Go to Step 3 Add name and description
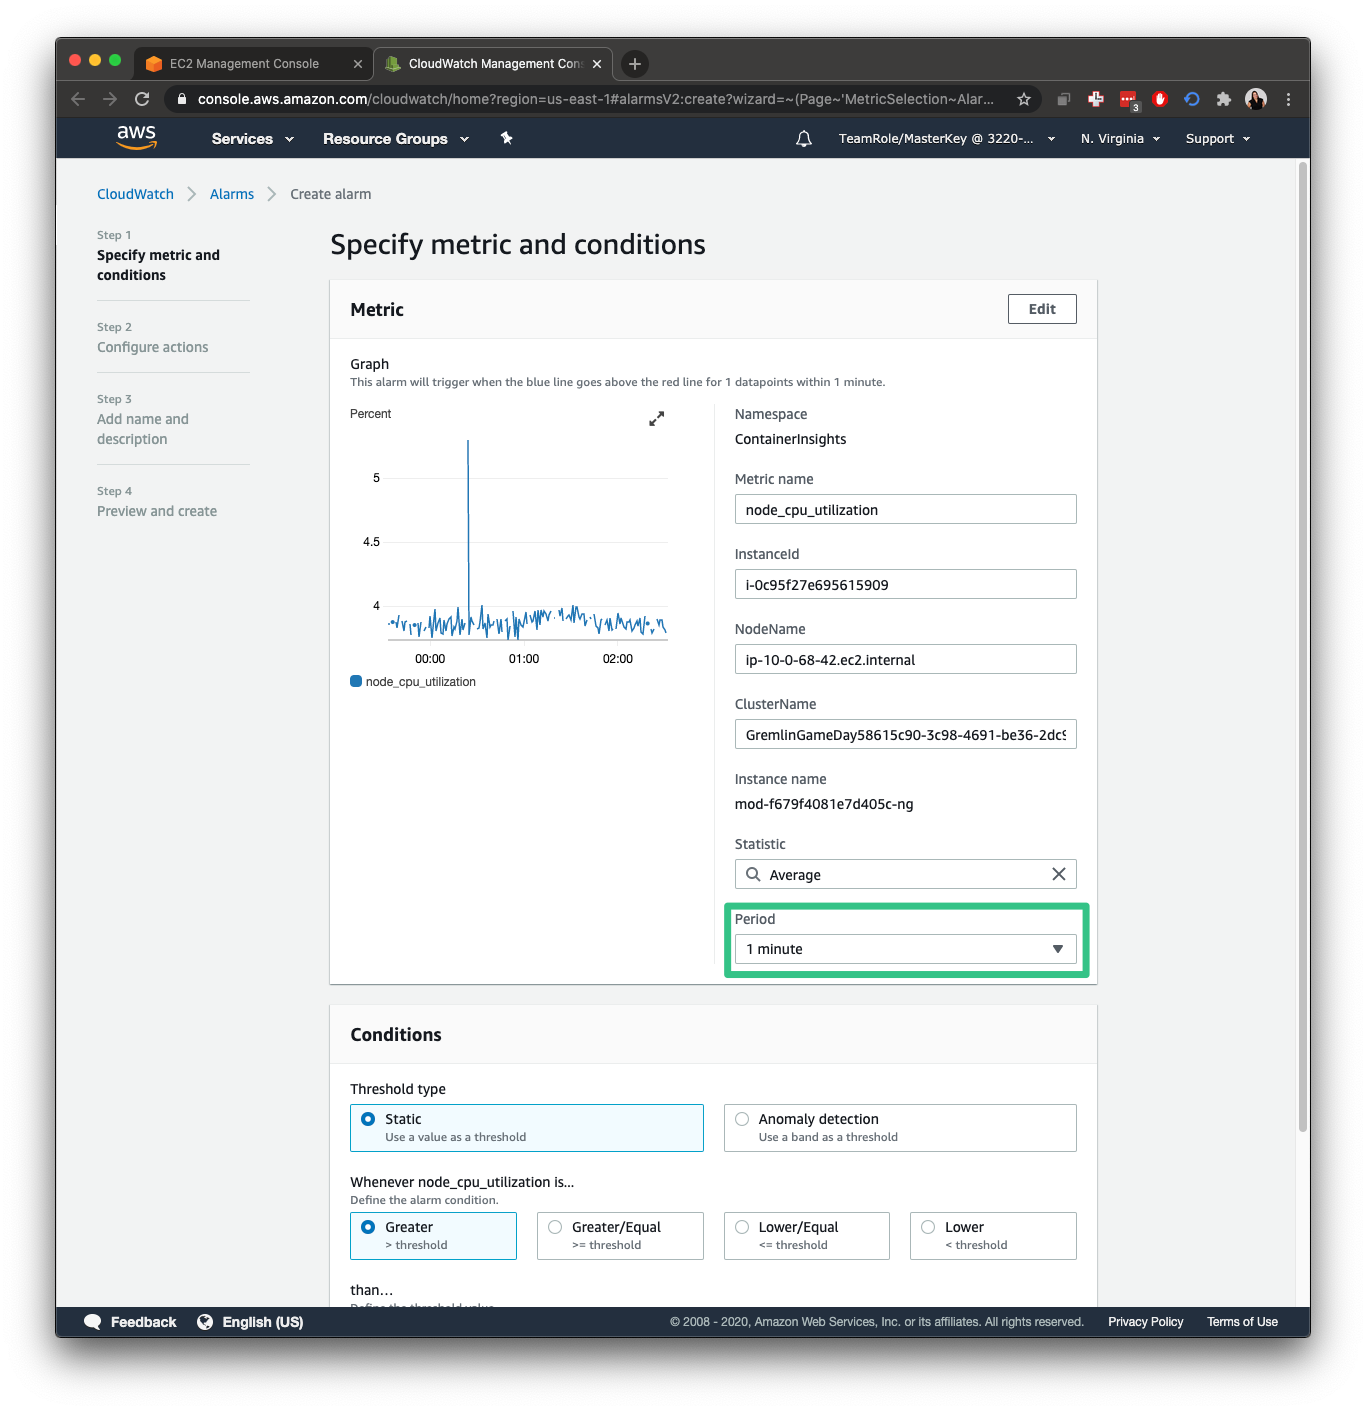The height and width of the screenshot is (1411, 1366). (143, 429)
